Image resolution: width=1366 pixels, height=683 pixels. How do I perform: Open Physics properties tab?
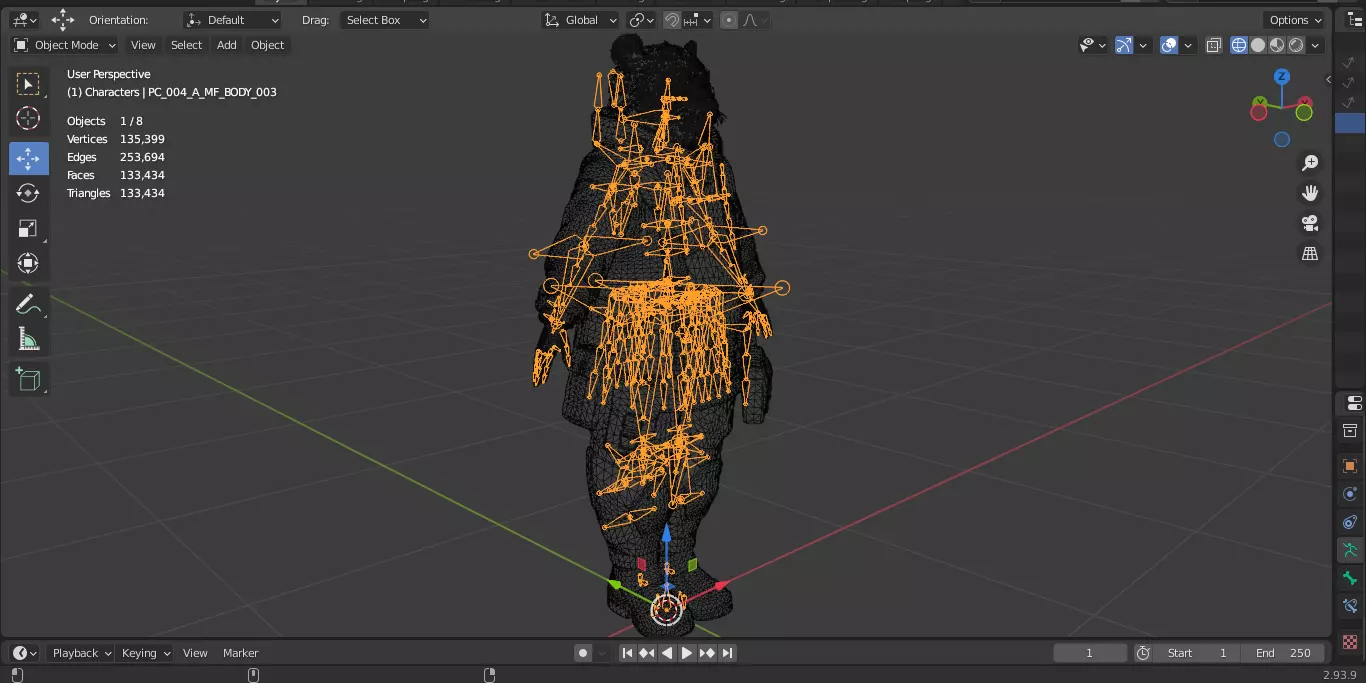(1350, 494)
